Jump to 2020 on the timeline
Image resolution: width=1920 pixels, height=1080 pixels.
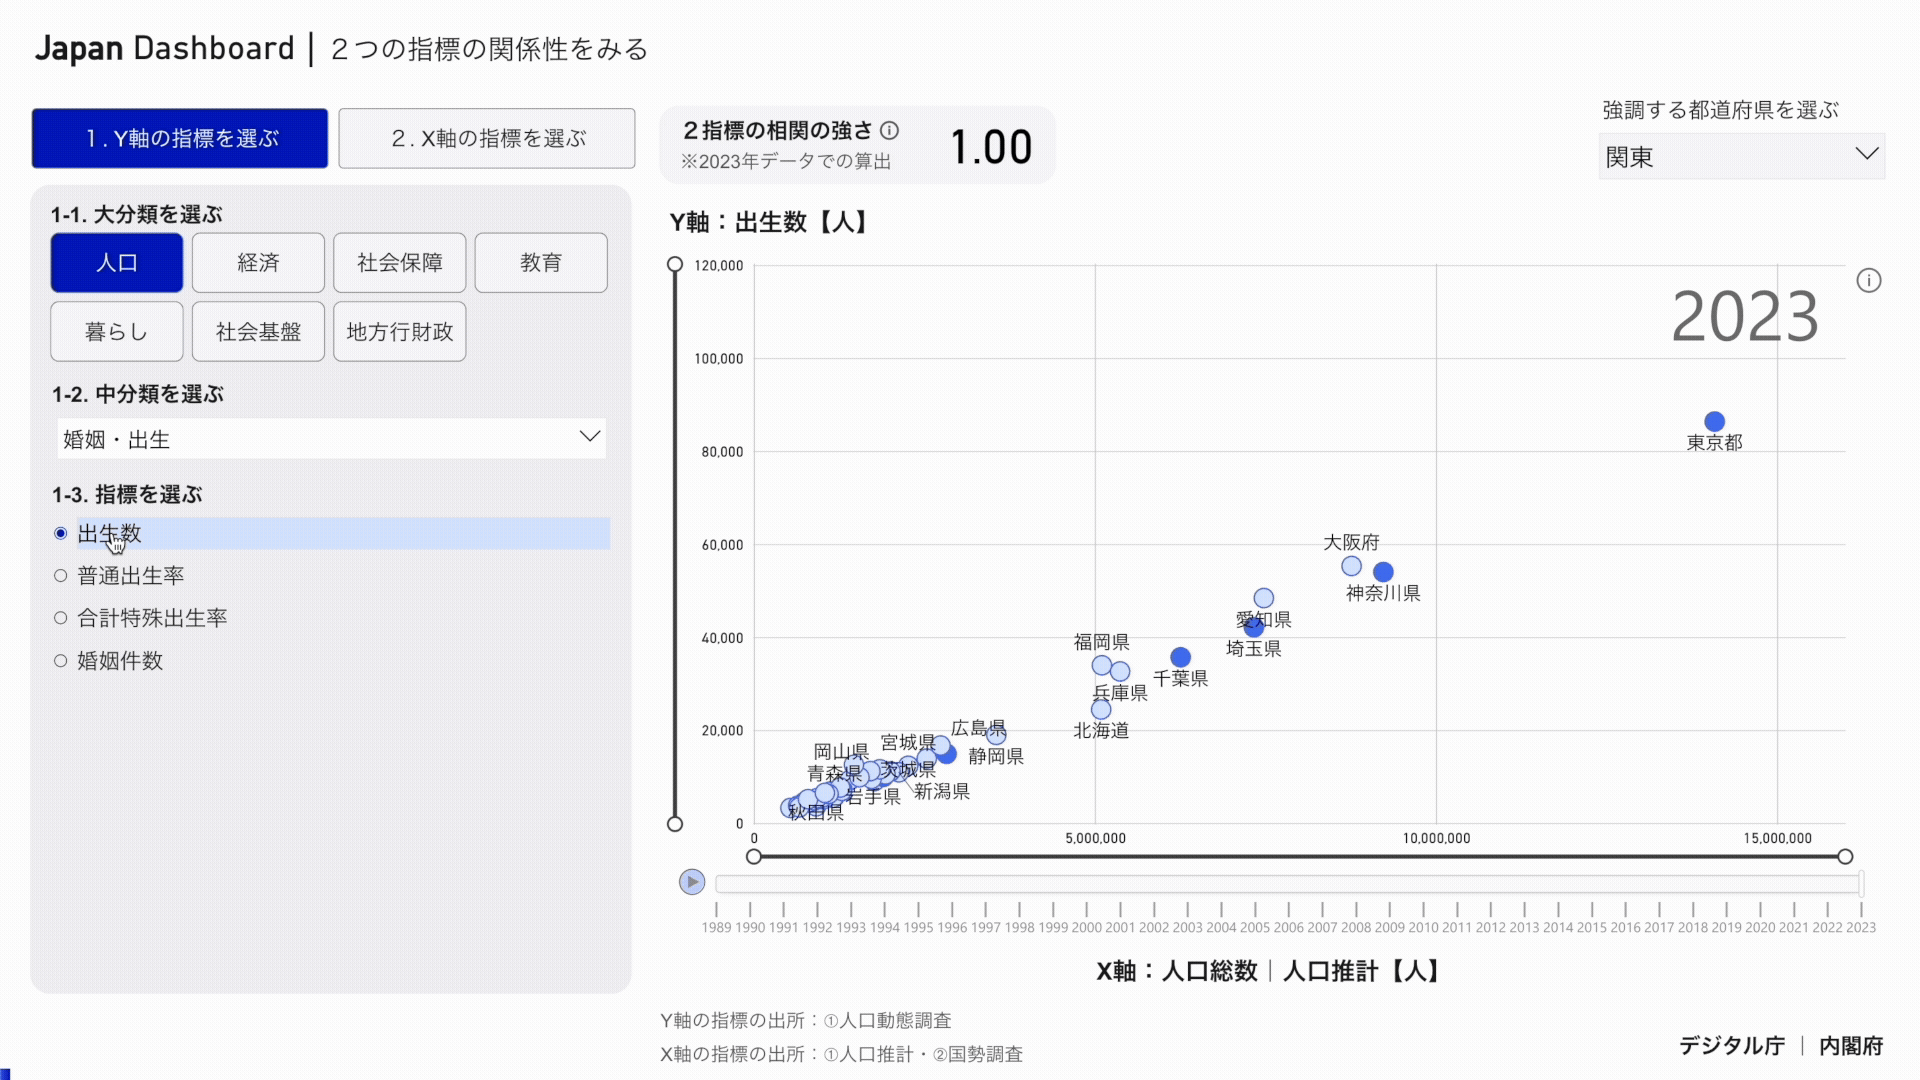1760,927
